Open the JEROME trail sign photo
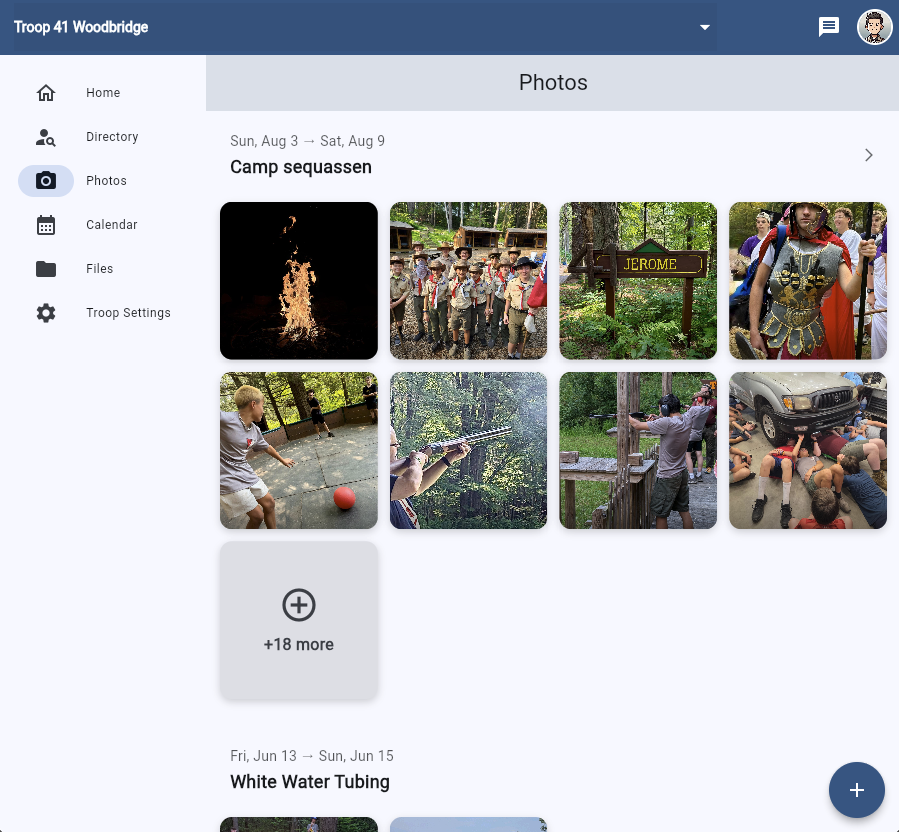 click(638, 280)
